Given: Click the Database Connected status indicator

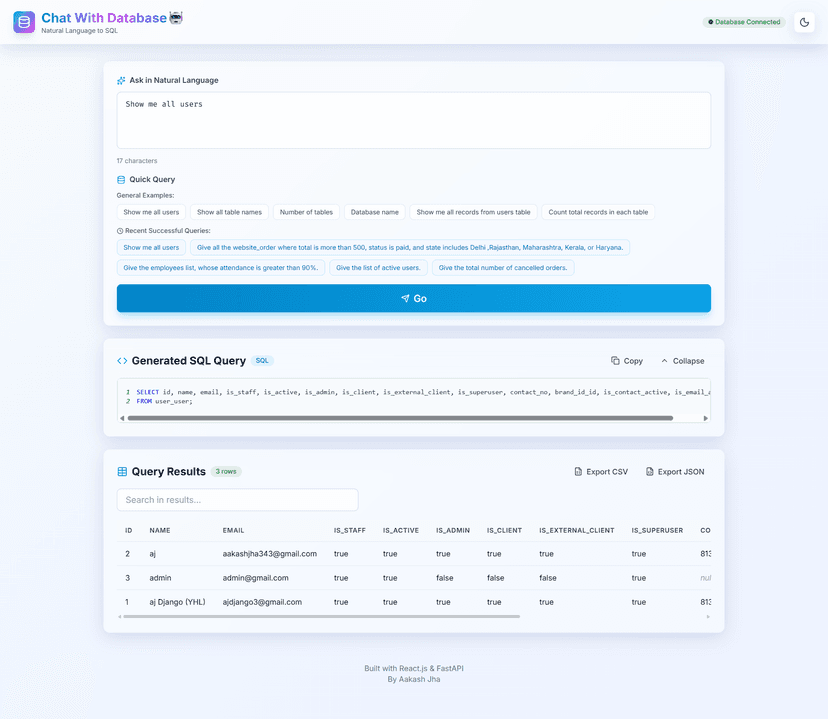Looking at the screenshot, I should click(x=743, y=22).
